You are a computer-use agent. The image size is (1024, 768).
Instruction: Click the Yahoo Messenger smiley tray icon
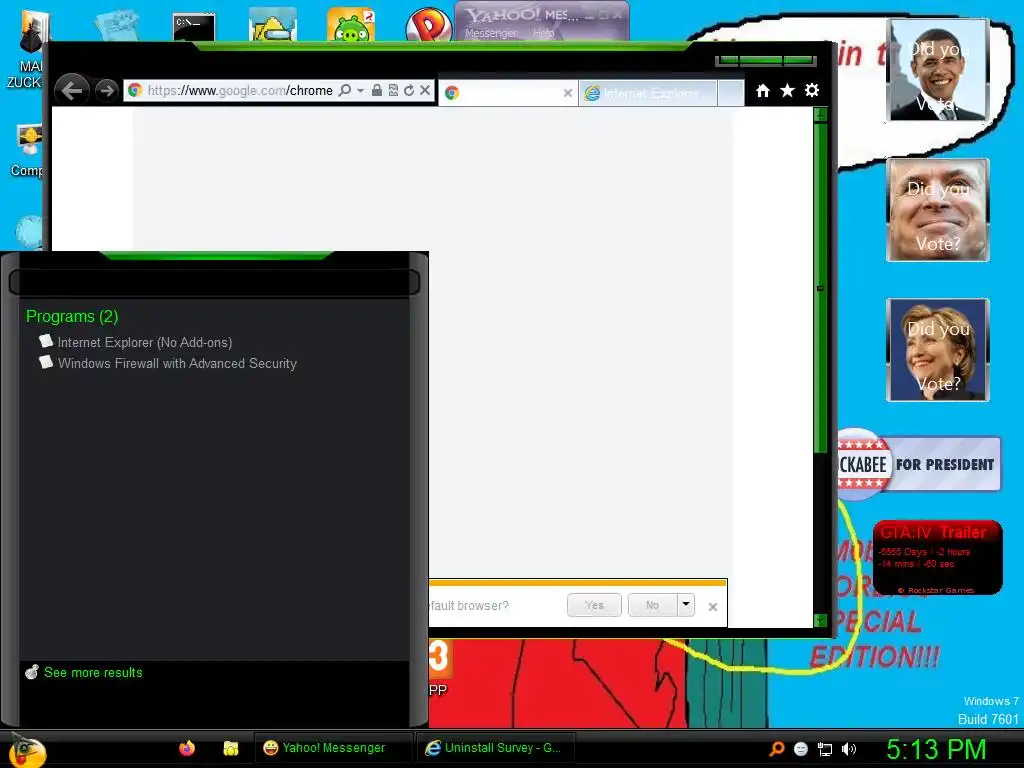(x=801, y=749)
